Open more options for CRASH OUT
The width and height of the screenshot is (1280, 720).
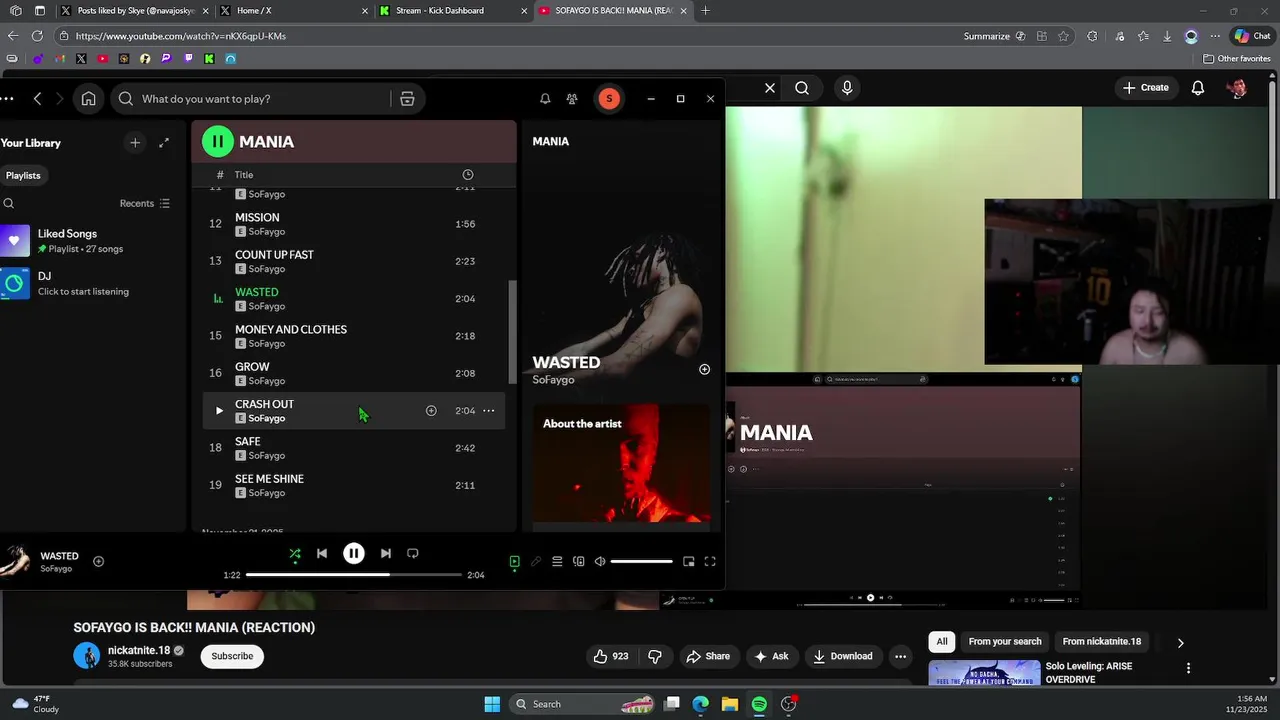click(489, 411)
